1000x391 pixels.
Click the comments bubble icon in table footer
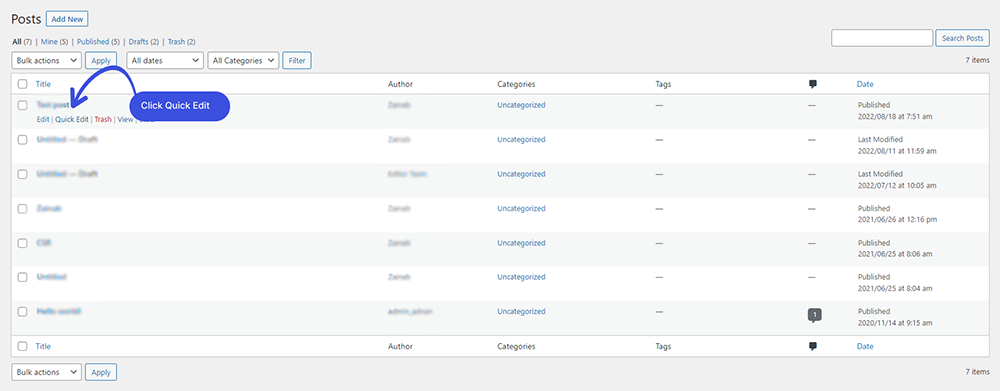[x=812, y=346]
